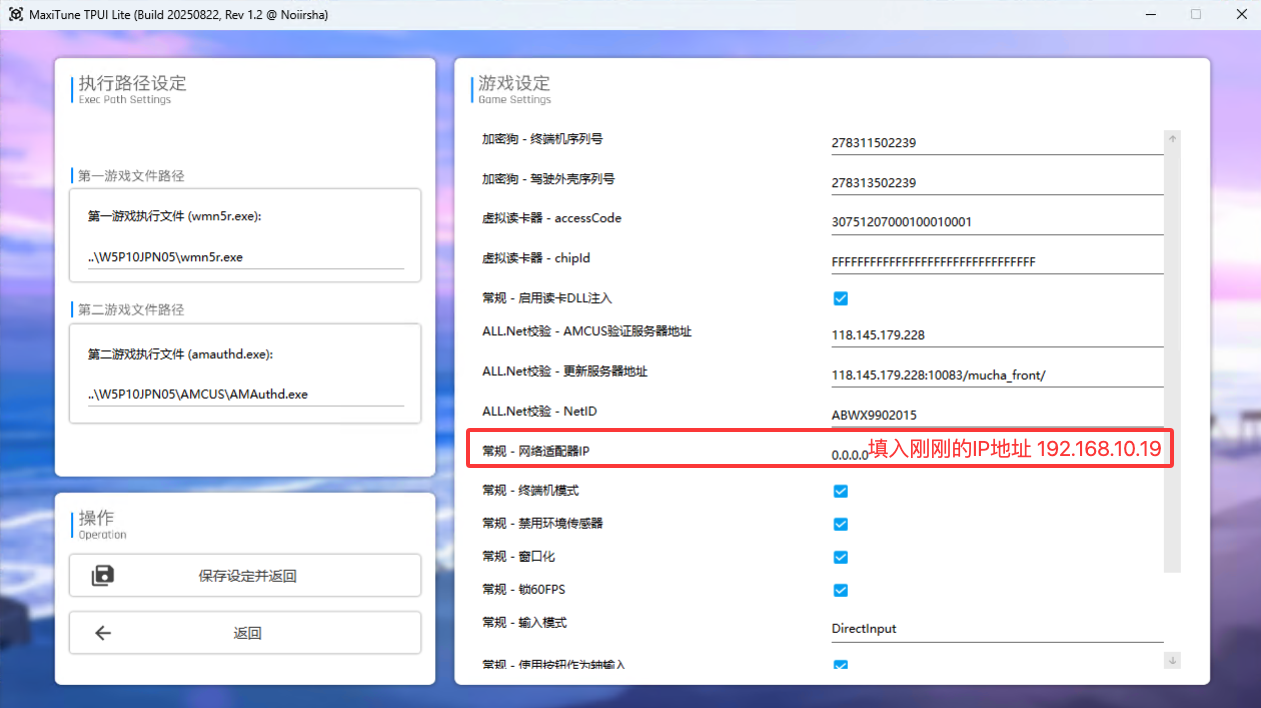The image size is (1261, 708).
Task: Click the game settings vertical scrollbar track
Action: [1173, 400]
